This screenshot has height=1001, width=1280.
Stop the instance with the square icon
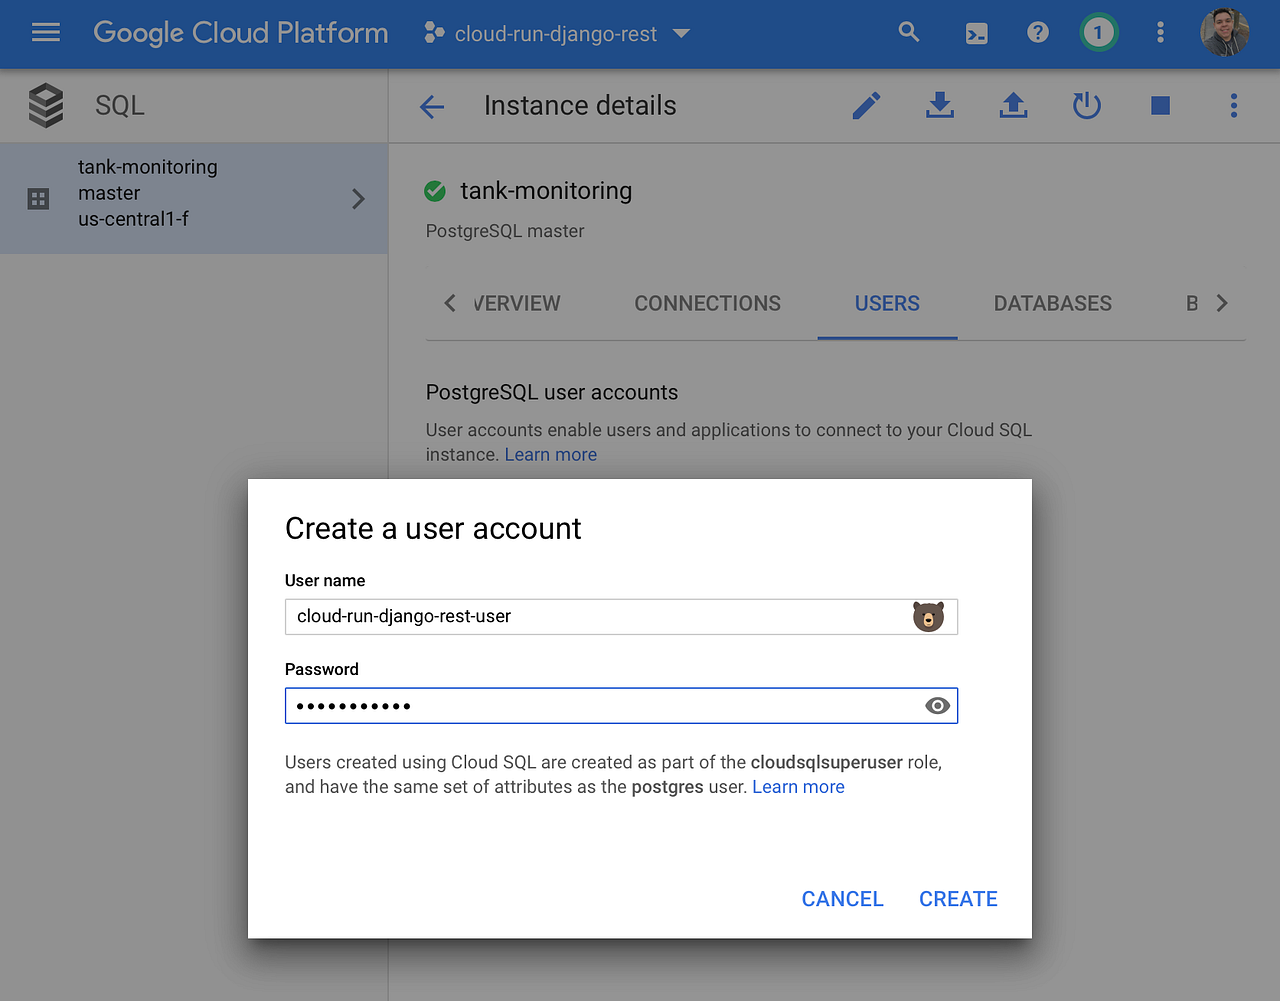coord(1159,105)
